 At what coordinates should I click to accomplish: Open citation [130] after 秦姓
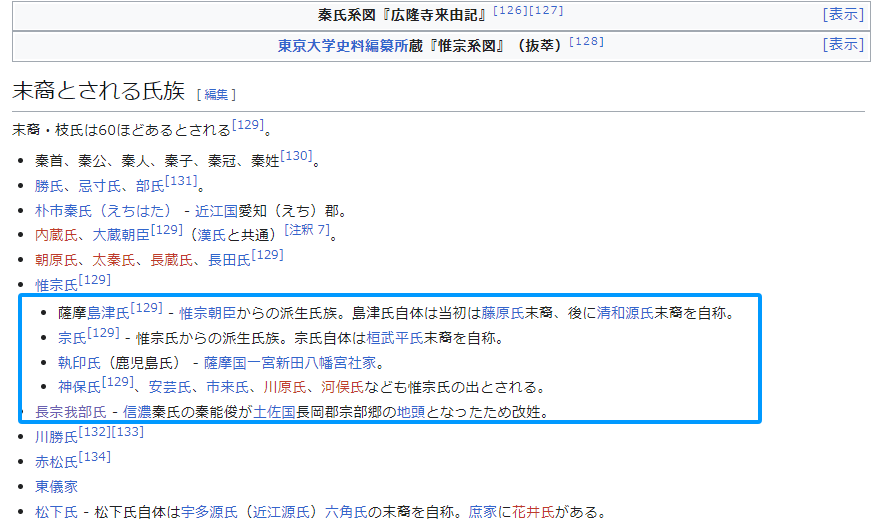pos(296,156)
